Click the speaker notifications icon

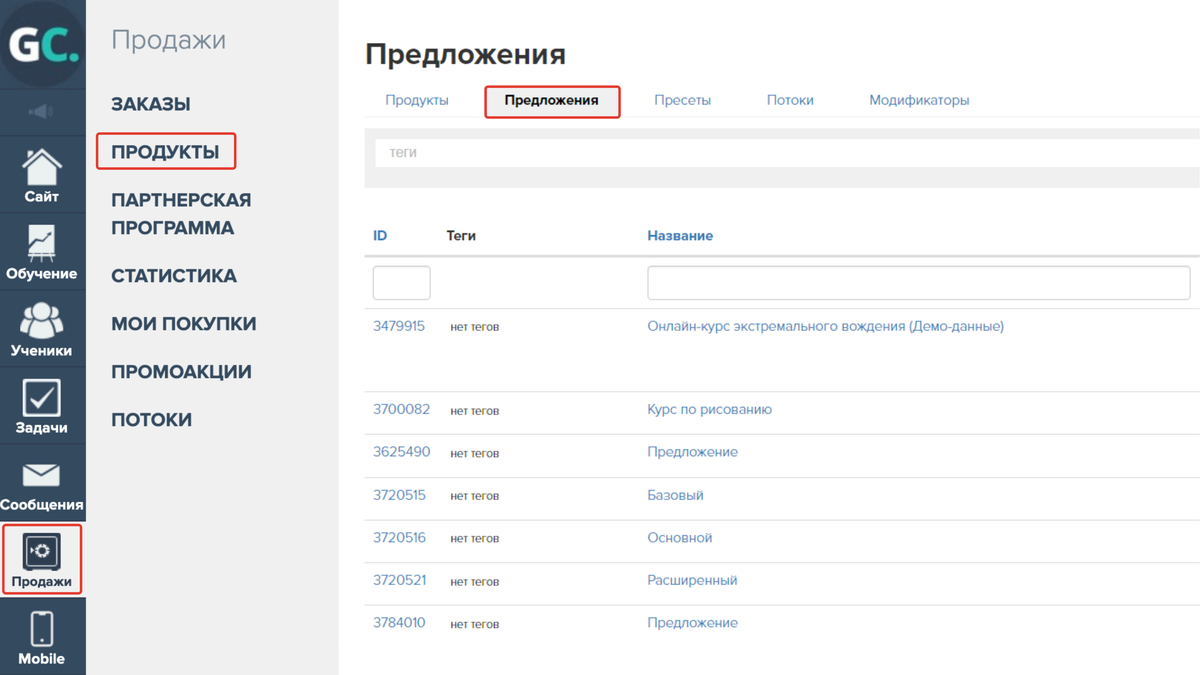tap(42, 111)
